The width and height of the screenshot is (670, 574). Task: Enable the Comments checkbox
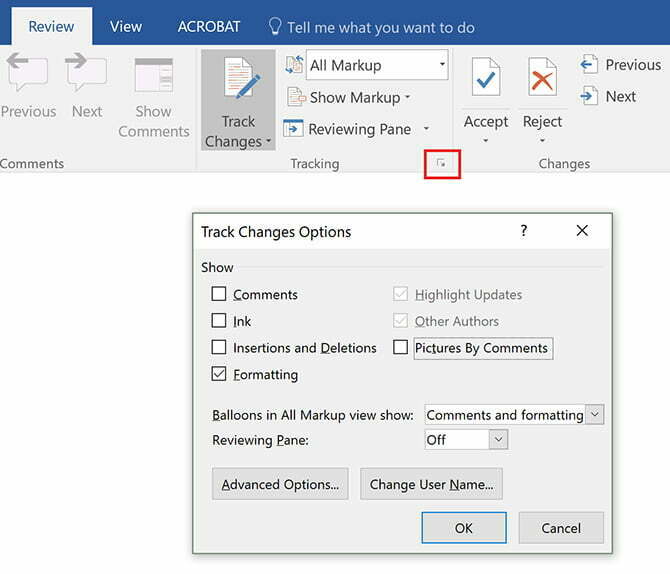(x=219, y=294)
